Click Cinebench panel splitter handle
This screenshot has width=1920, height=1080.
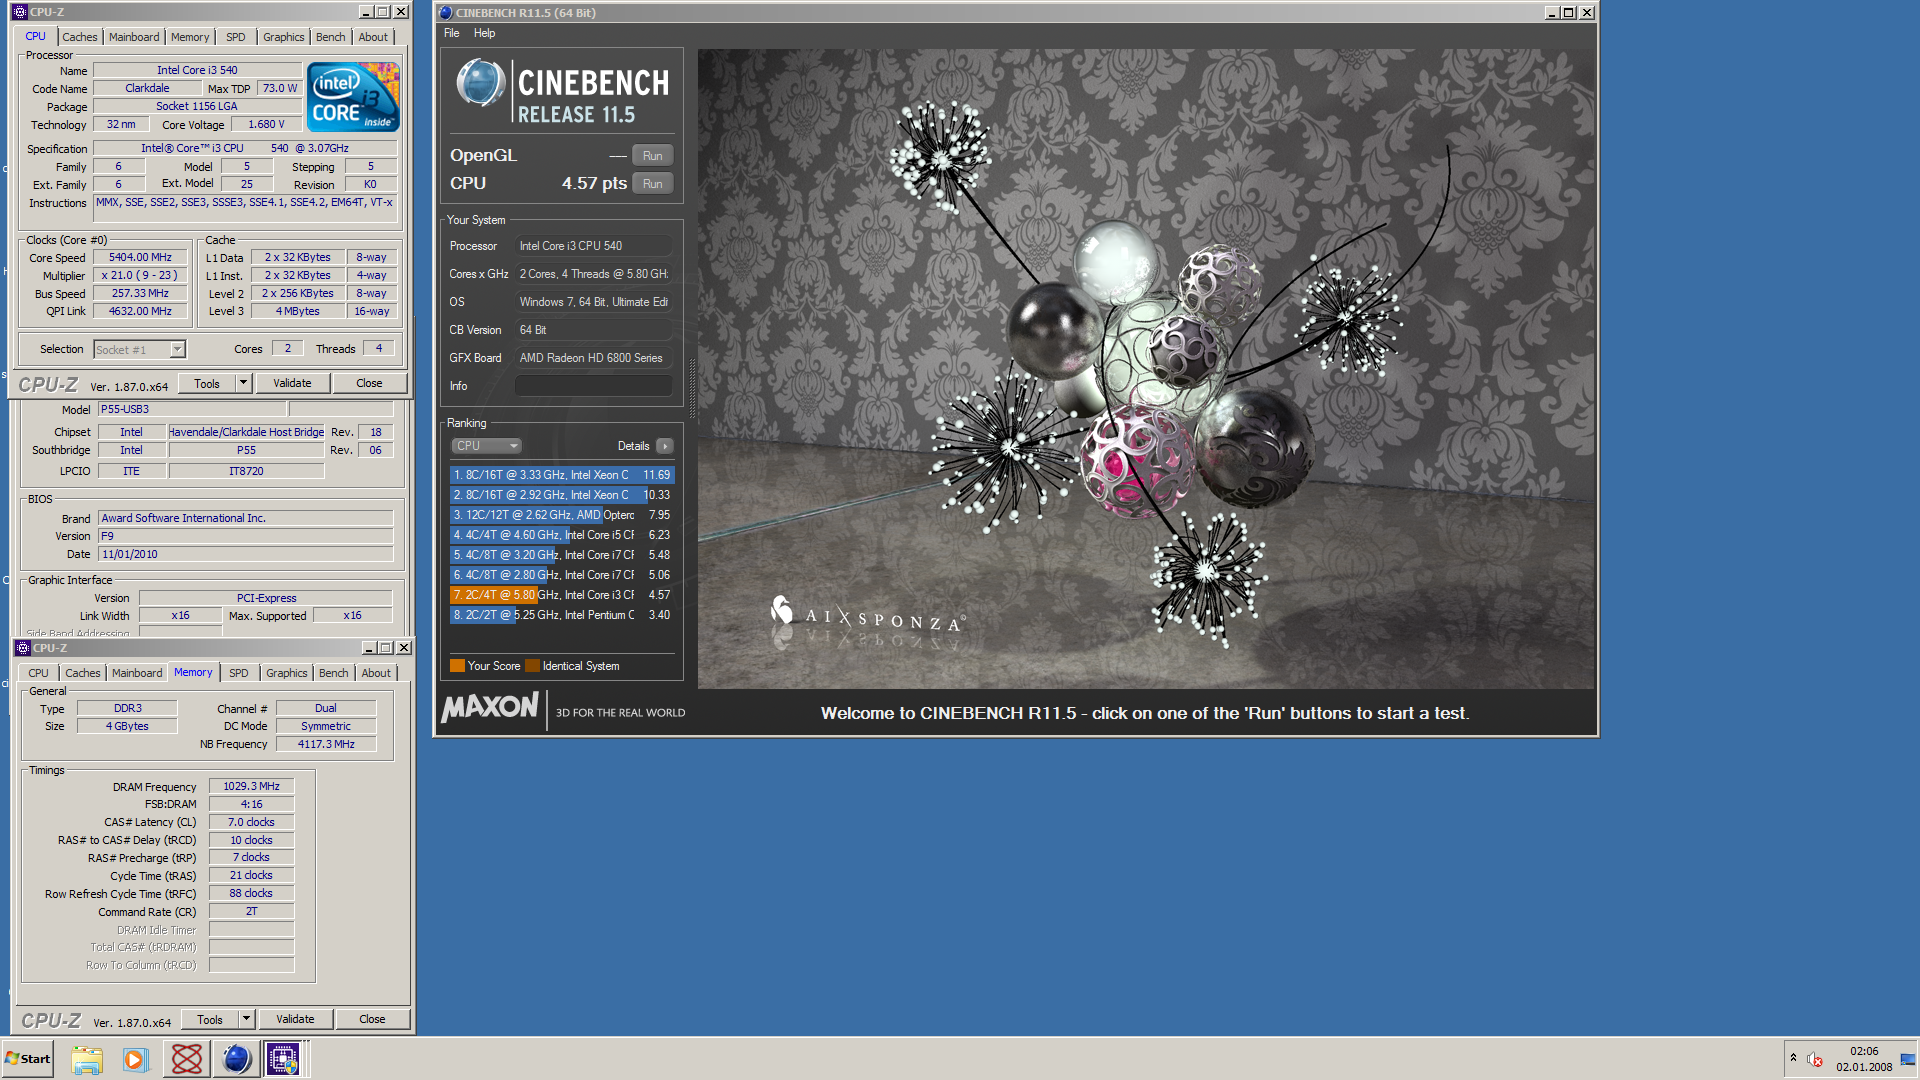691,390
